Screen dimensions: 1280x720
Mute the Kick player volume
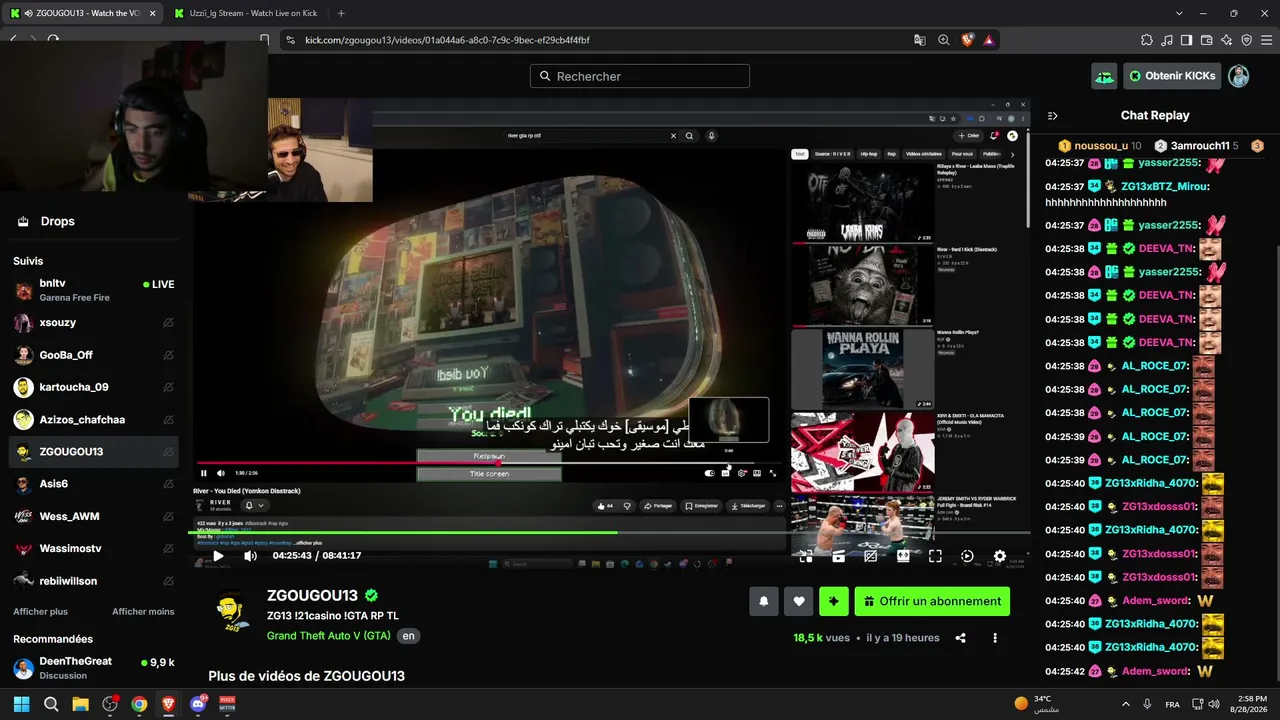coord(250,556)
